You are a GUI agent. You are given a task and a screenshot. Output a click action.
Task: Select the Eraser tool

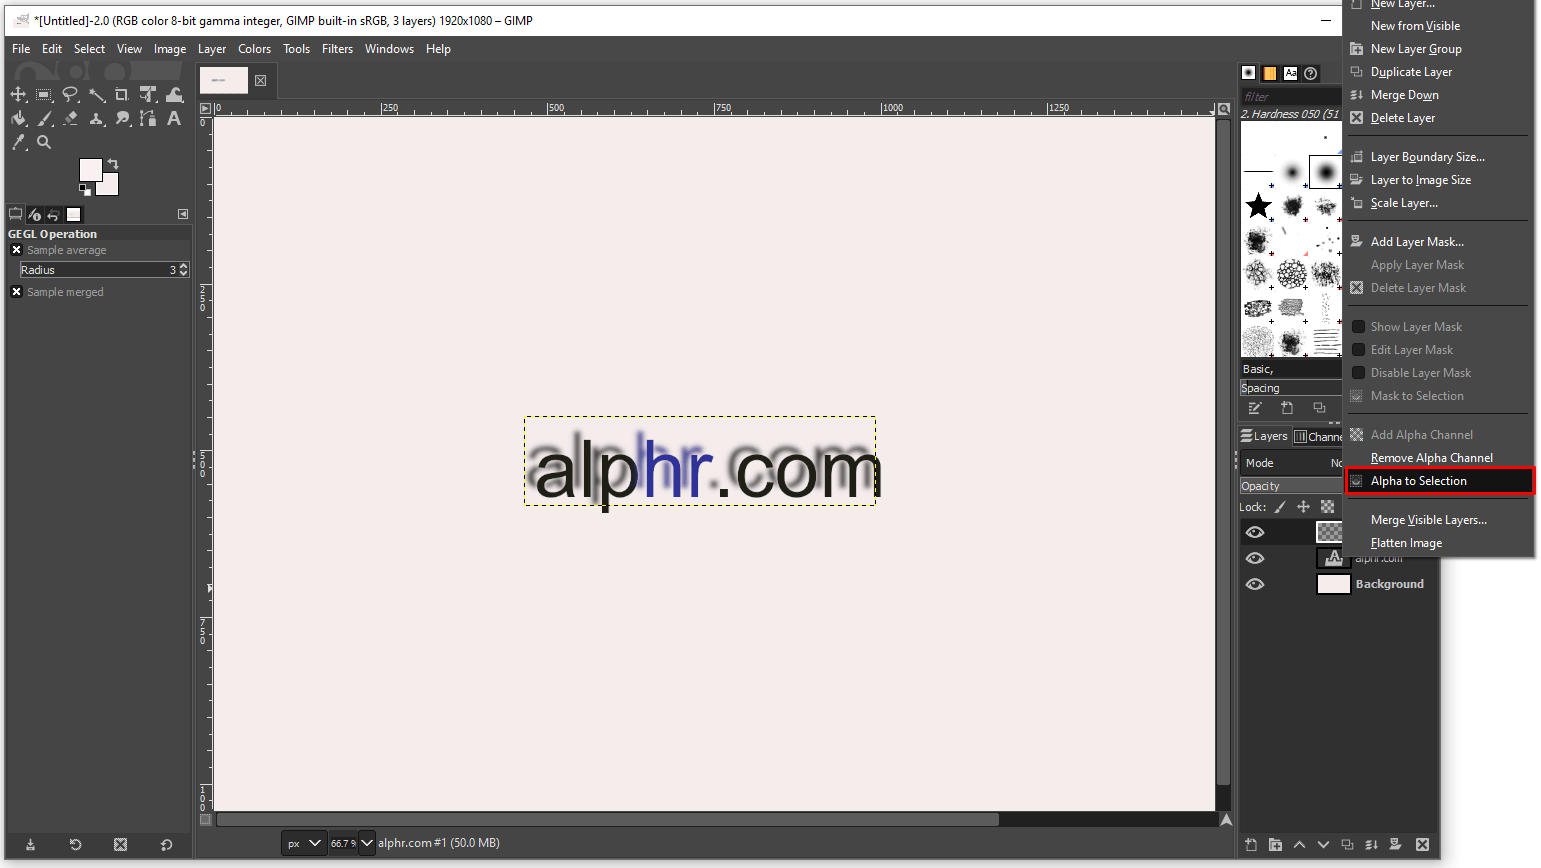pos(70,119)
